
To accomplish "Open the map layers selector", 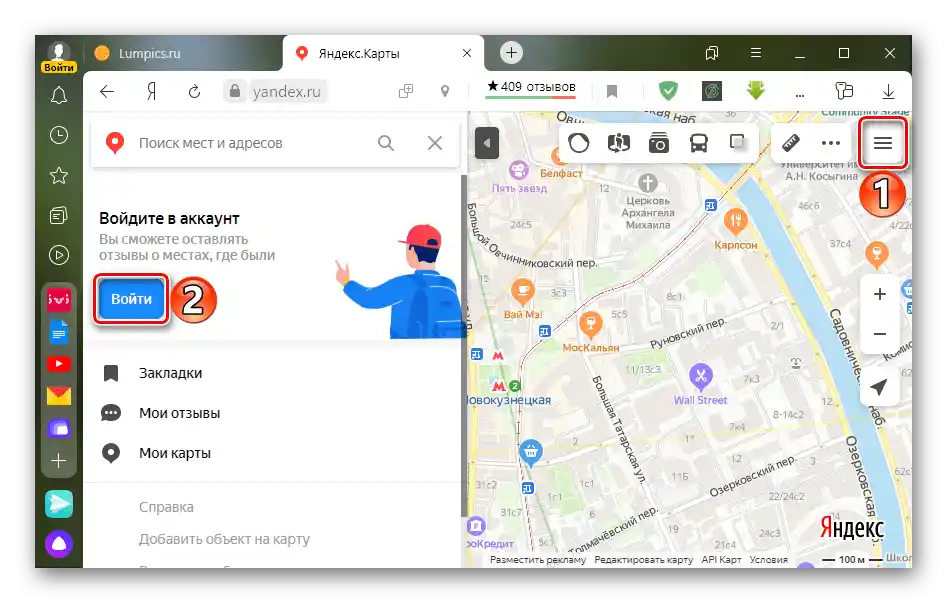I will (x=738, y=143).
